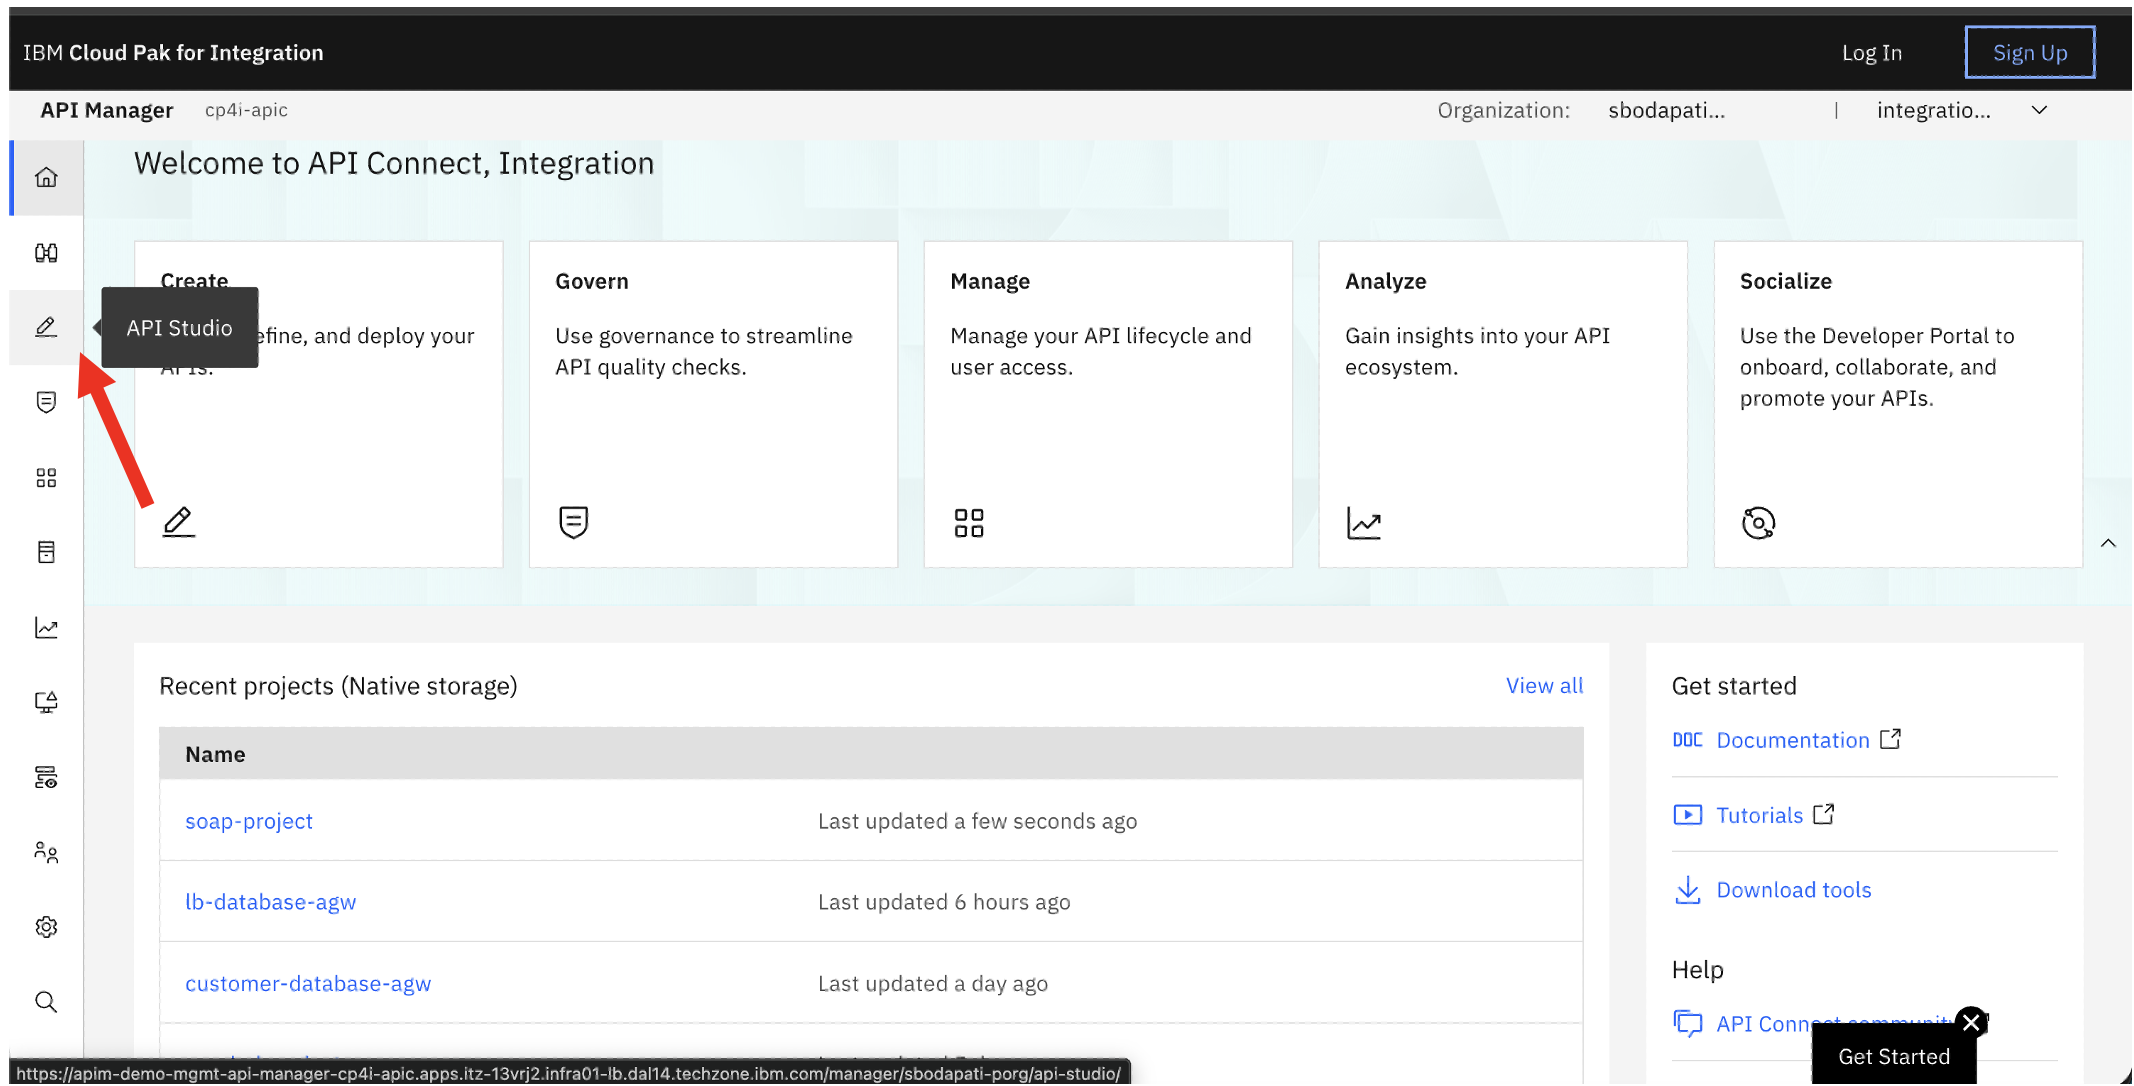Image resolution: width=2134 pixels, height=1086 pixels.
Task: Expand the integratio... dropdown chevron
Action: pos(2040,110)
